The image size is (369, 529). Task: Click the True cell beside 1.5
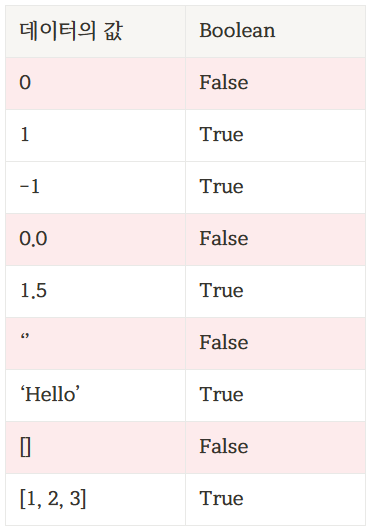276,291
